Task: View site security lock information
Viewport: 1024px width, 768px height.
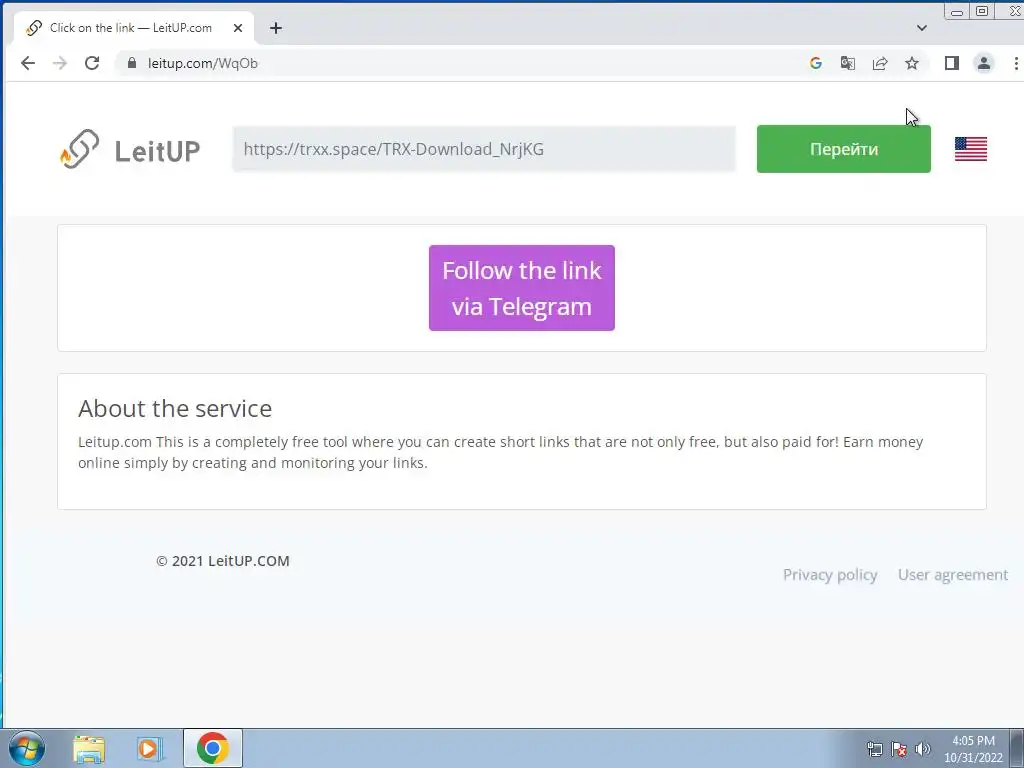Action: pos(132,63)
